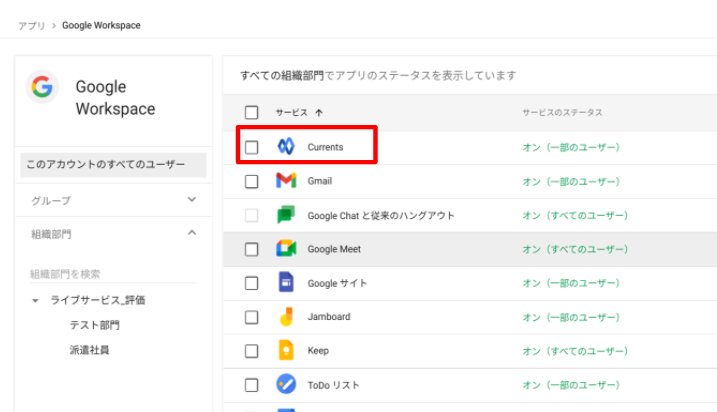The width and height of the screenshot is (717, 412).
Task: Click the Gmail envelope icon
Action: (286, 181)
